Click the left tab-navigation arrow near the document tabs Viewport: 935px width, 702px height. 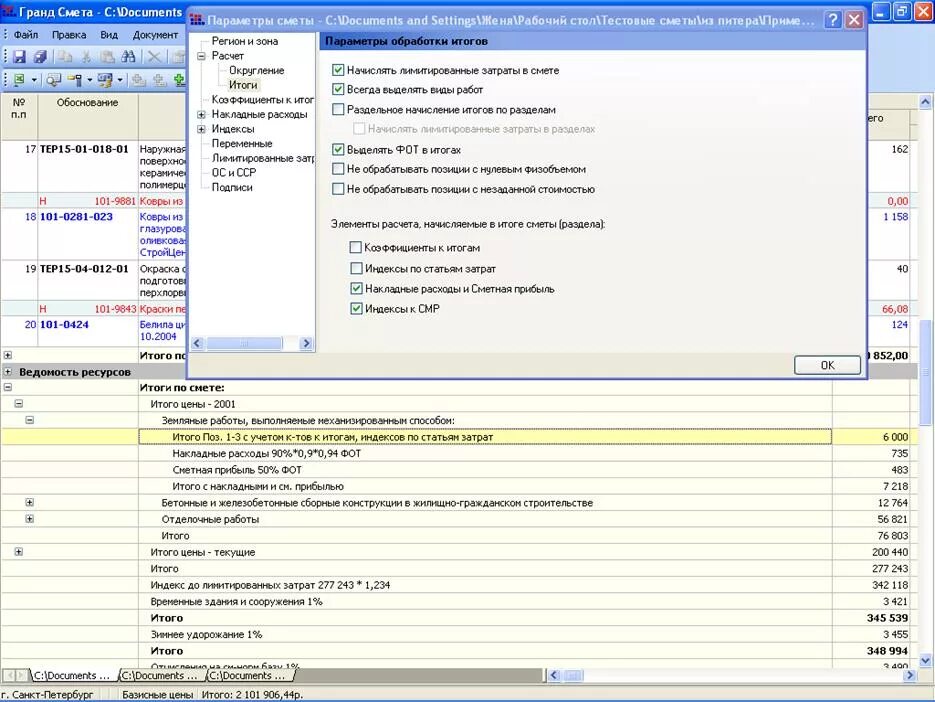(10, 675)
